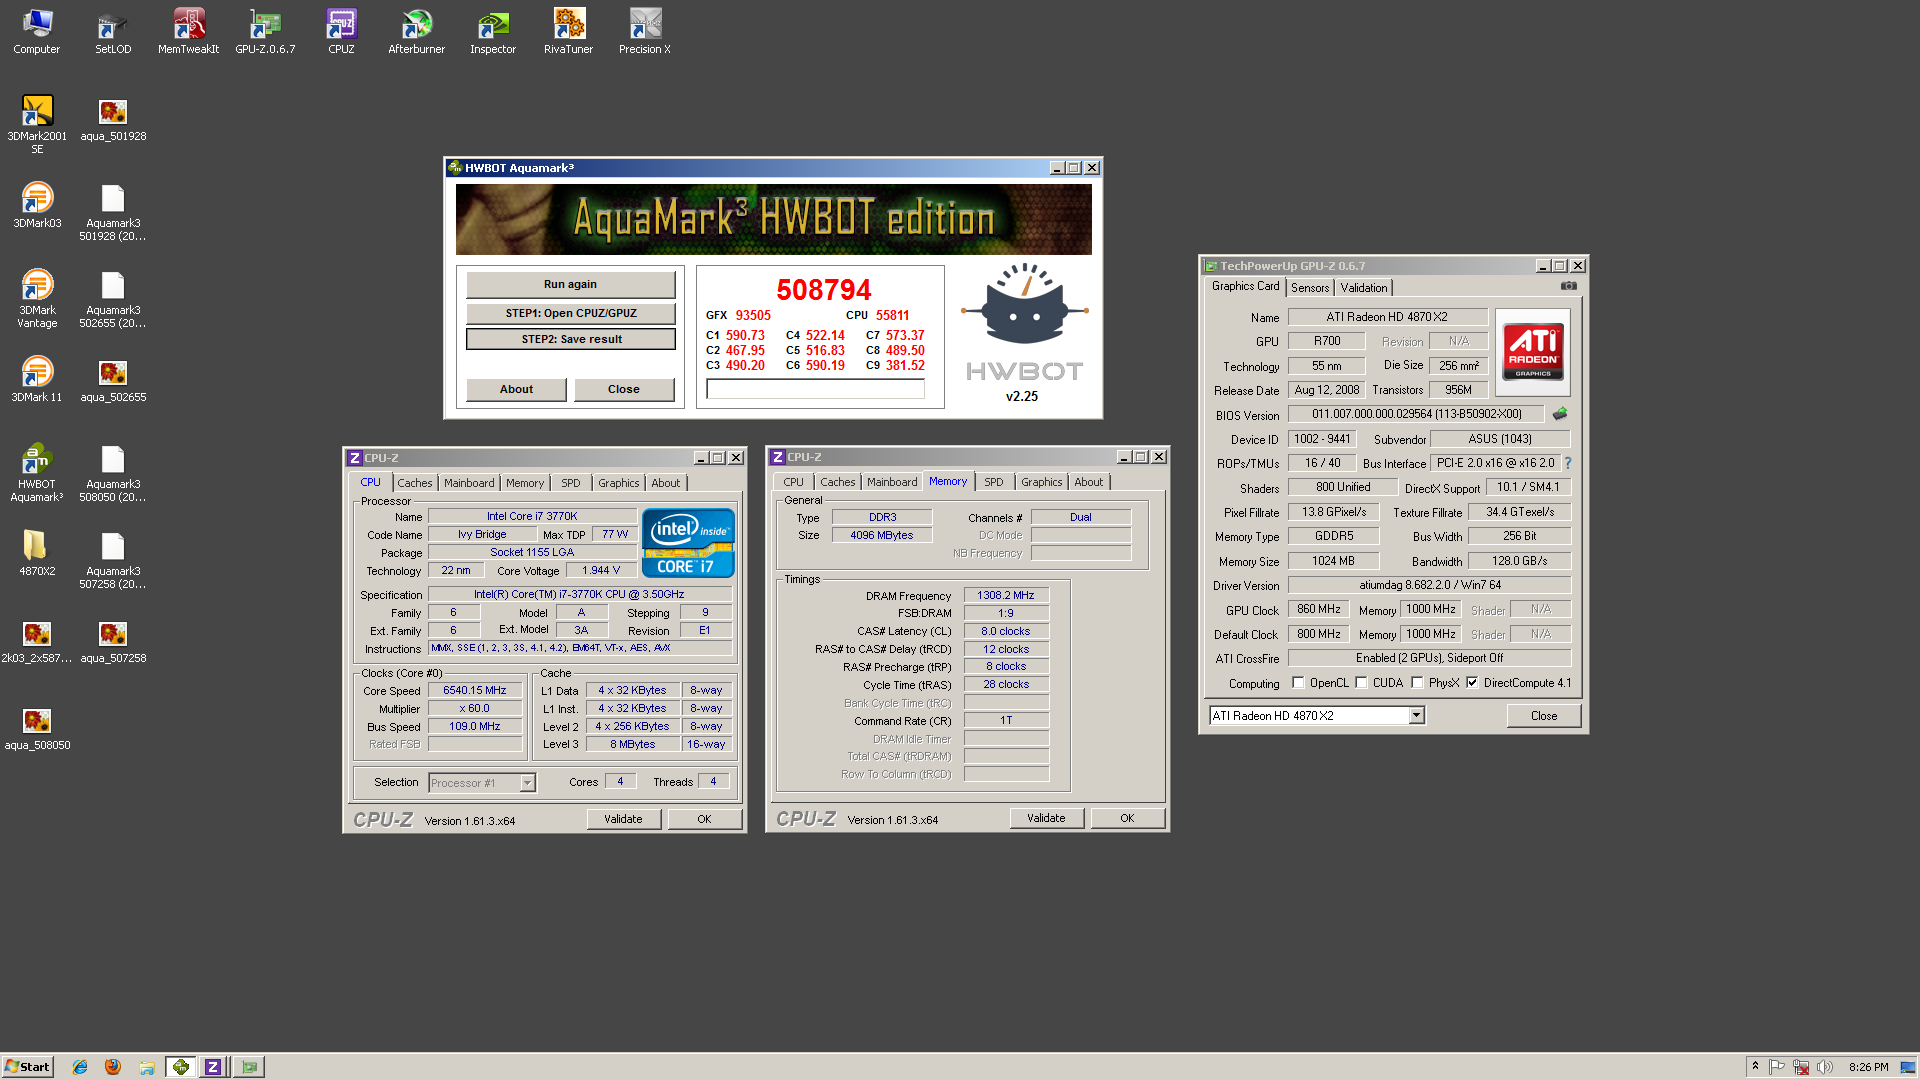
Task: Click Validate in the right CPU-Z Memory window
Action: (x=1046, y=818)
